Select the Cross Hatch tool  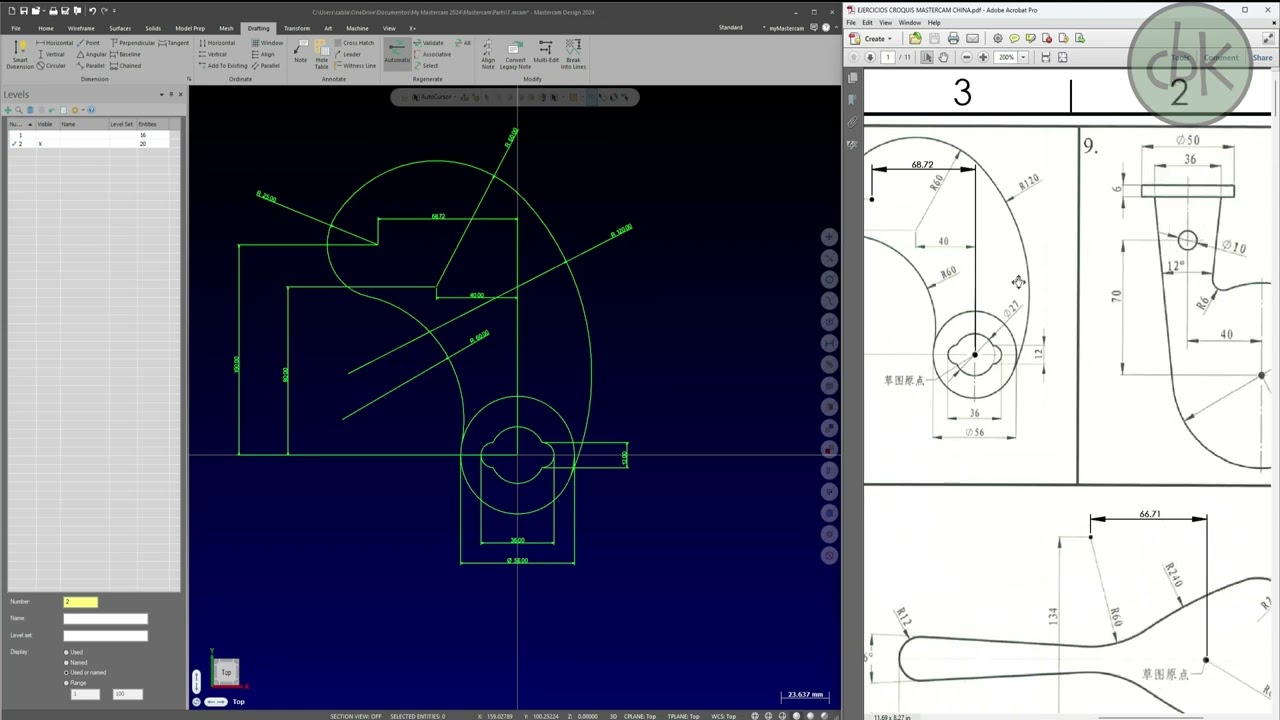point(354,43)
